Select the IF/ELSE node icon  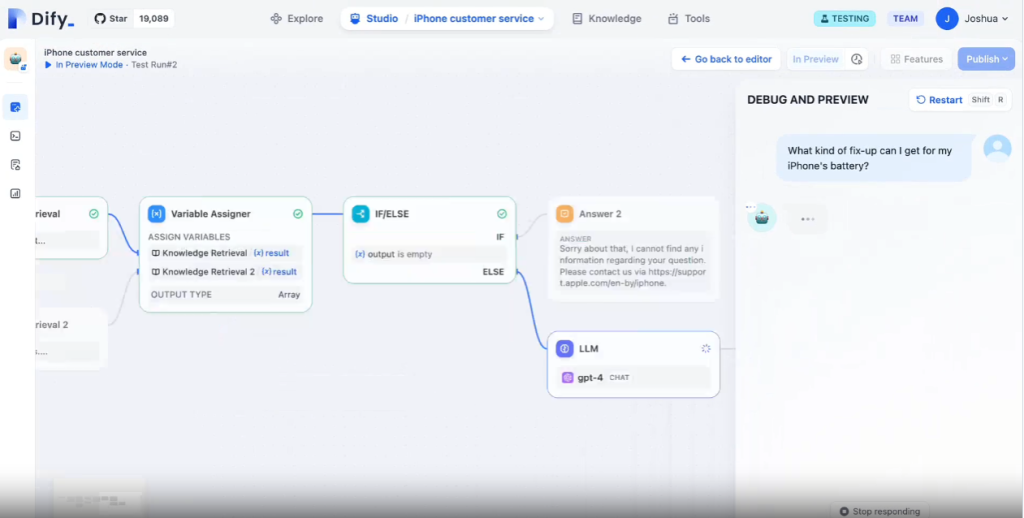pyautogui.click(x=360, y=214)
